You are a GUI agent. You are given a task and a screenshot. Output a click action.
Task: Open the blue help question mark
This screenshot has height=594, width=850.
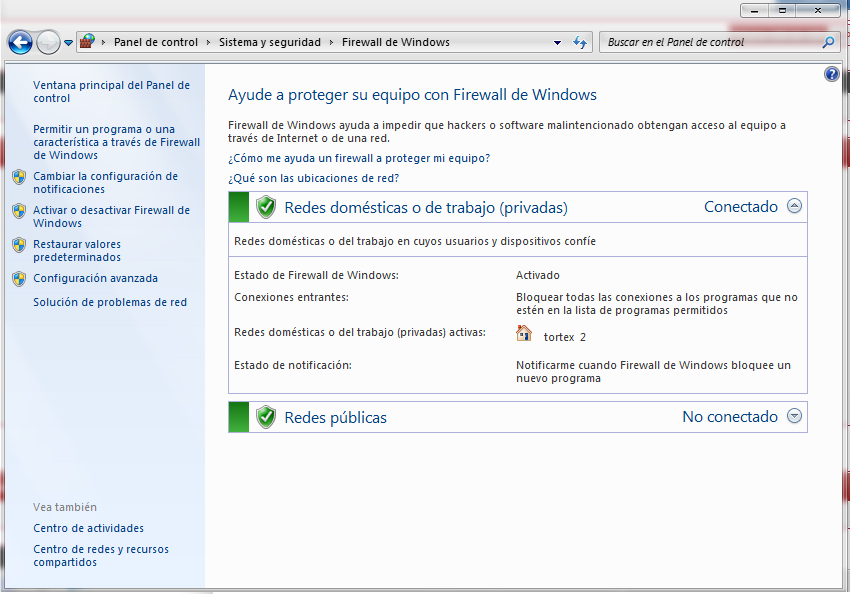(832, 74)
